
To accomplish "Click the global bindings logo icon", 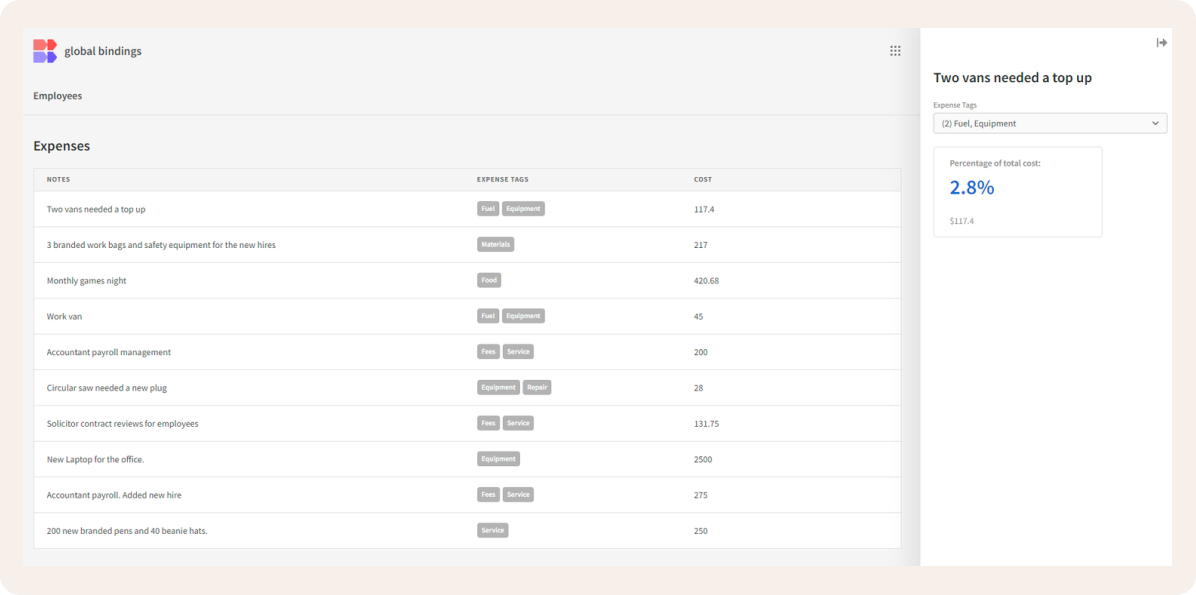I will pos(44,50).
